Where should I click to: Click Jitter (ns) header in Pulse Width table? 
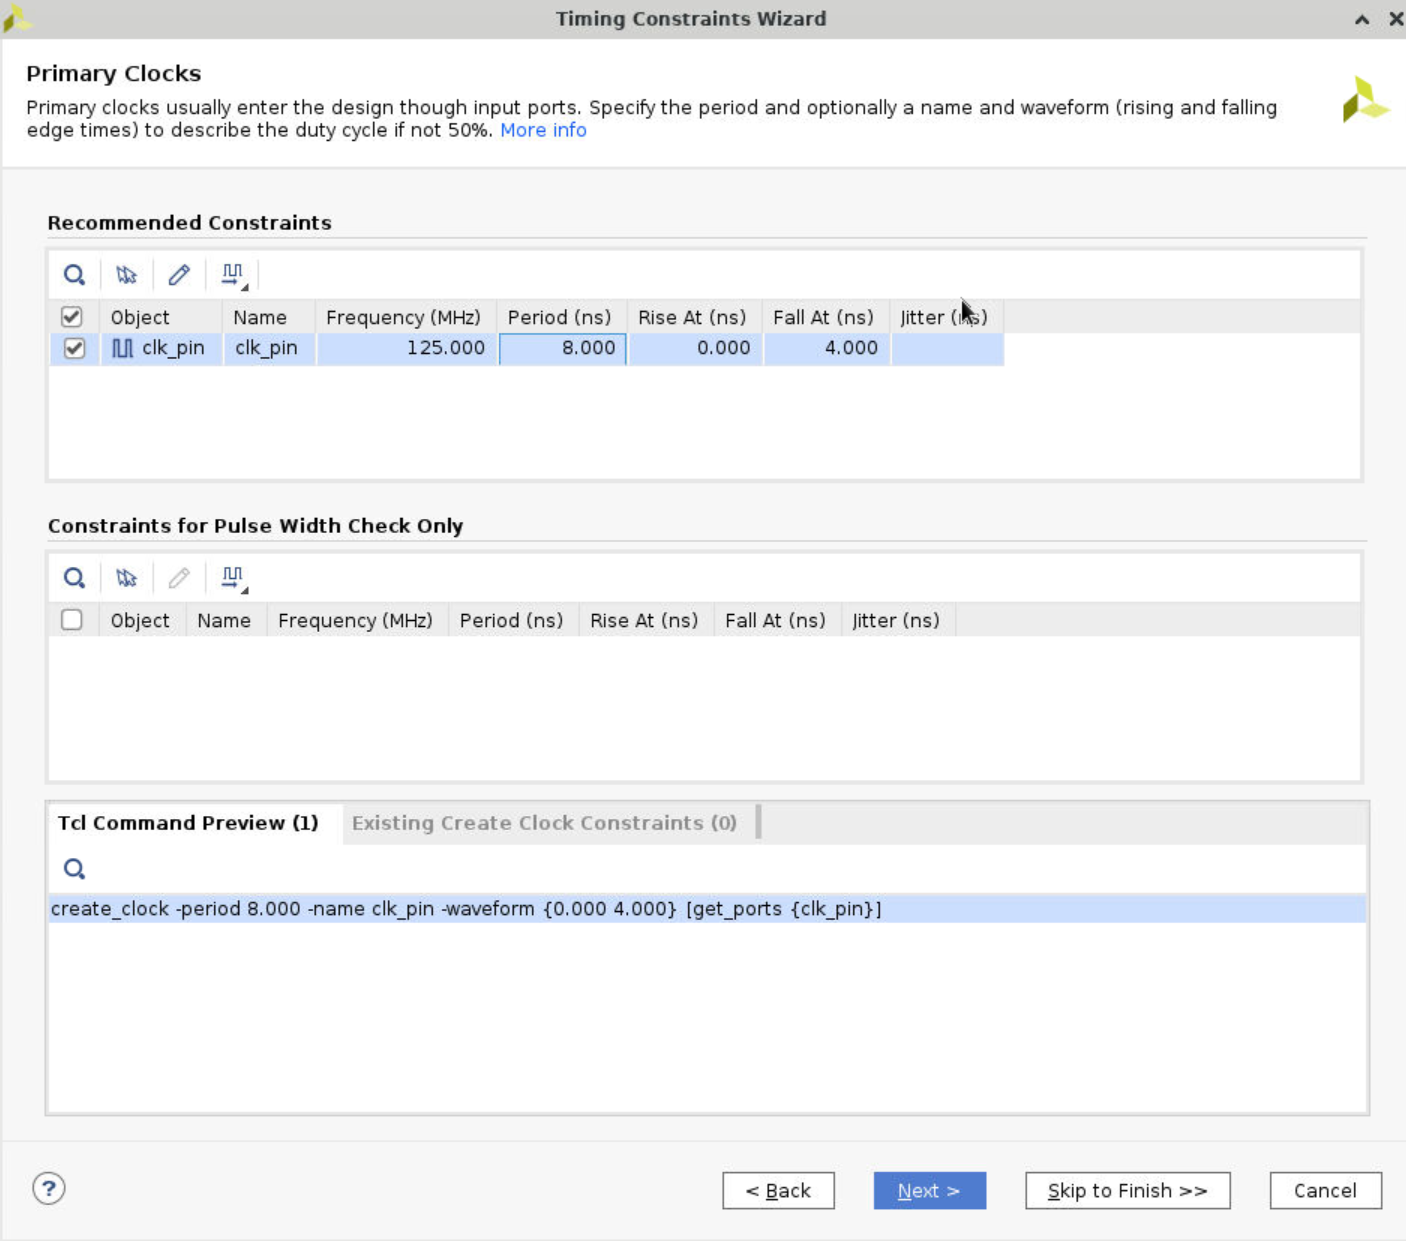click(898, 620)
